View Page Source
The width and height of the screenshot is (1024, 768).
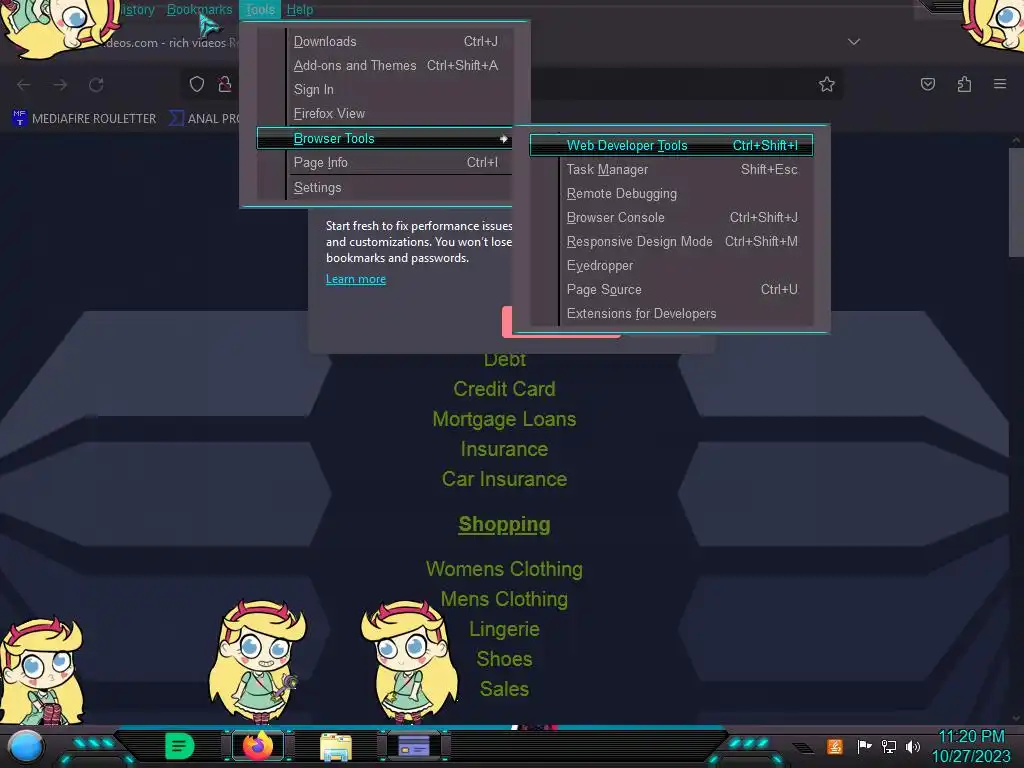(x=671, y=289)
